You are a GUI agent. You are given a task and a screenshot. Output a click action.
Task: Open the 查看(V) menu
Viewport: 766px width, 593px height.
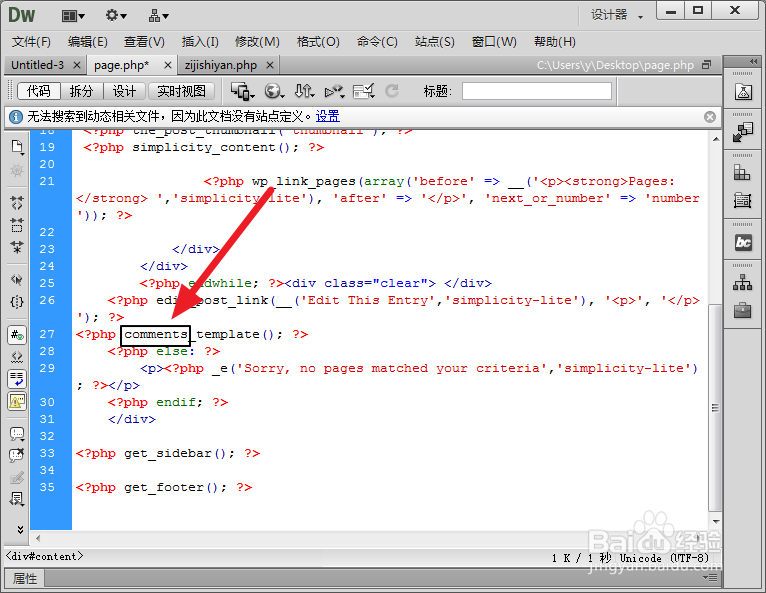point(144,42)
